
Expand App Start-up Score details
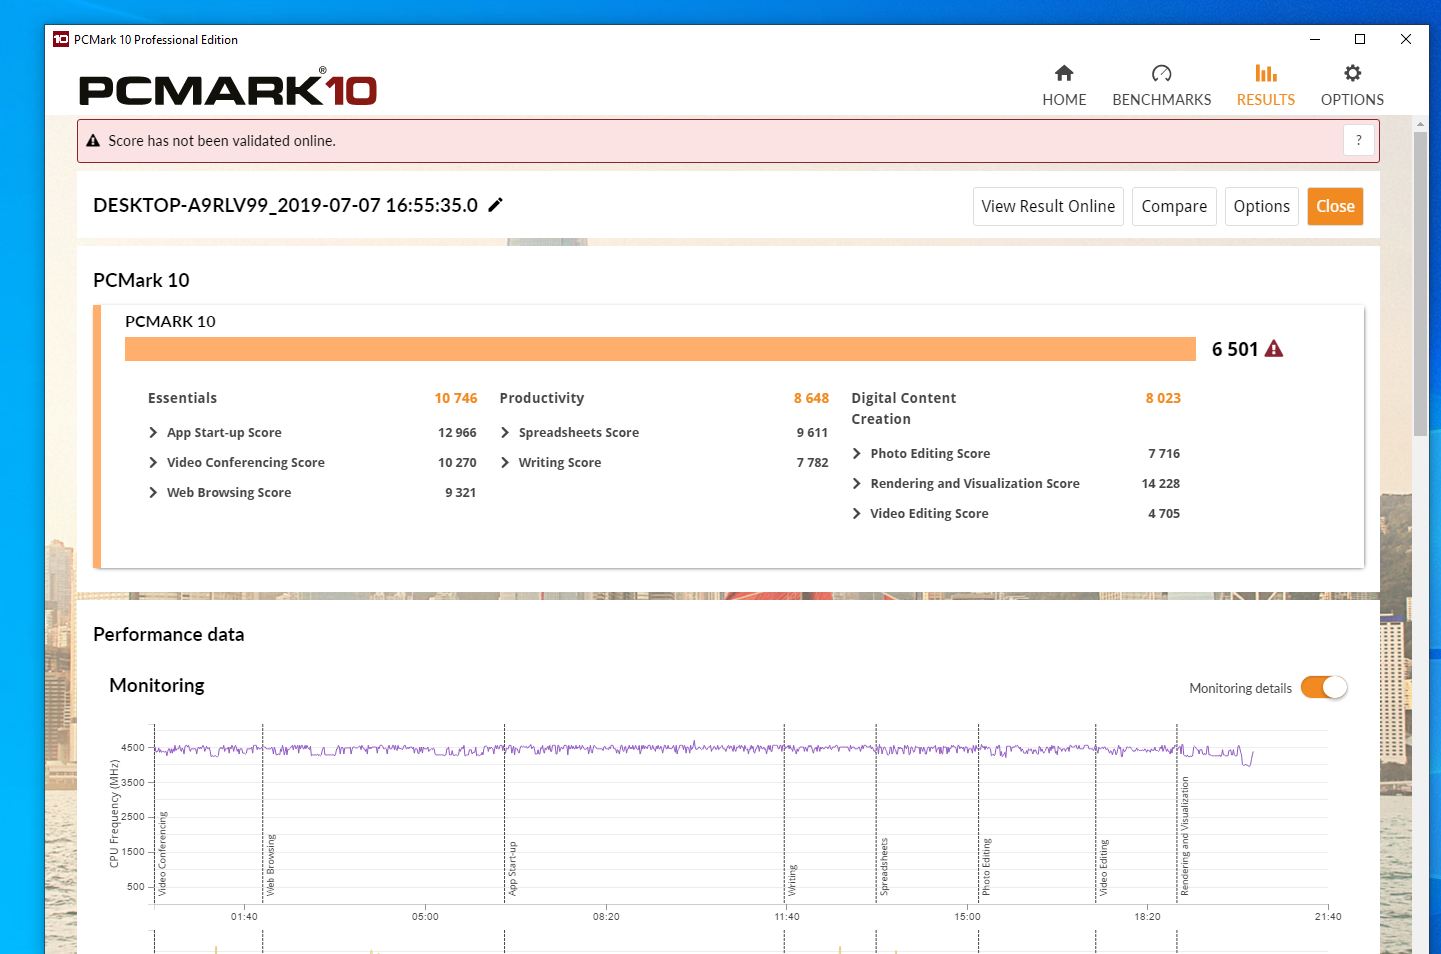point(153,432)
